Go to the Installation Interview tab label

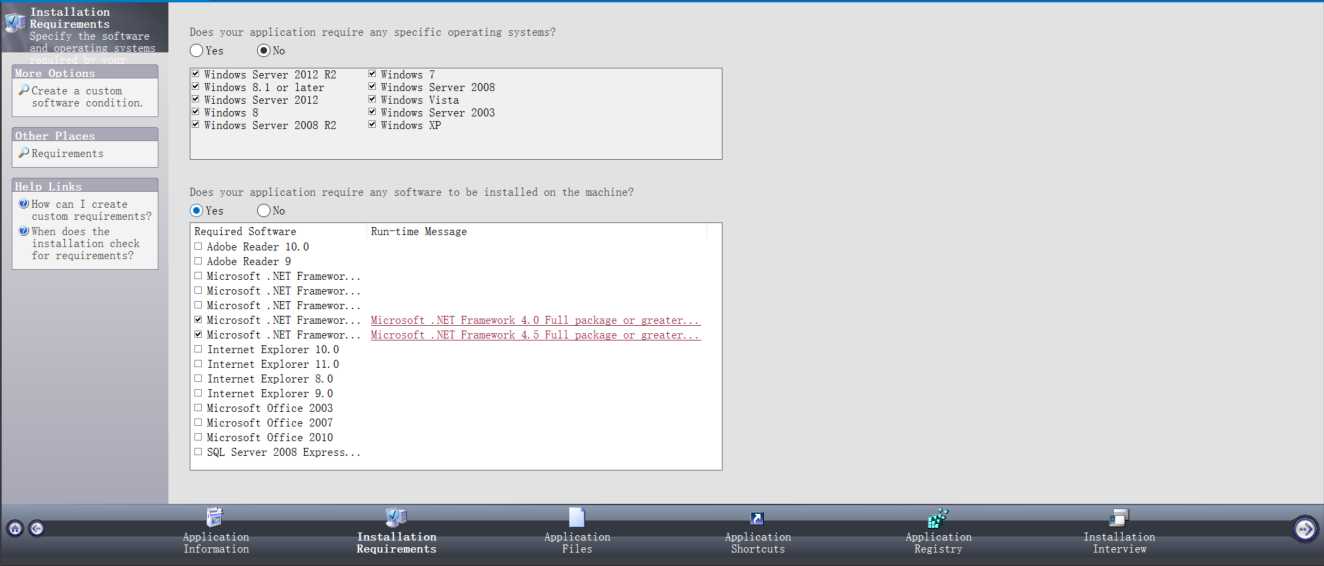pos(1119,543)
